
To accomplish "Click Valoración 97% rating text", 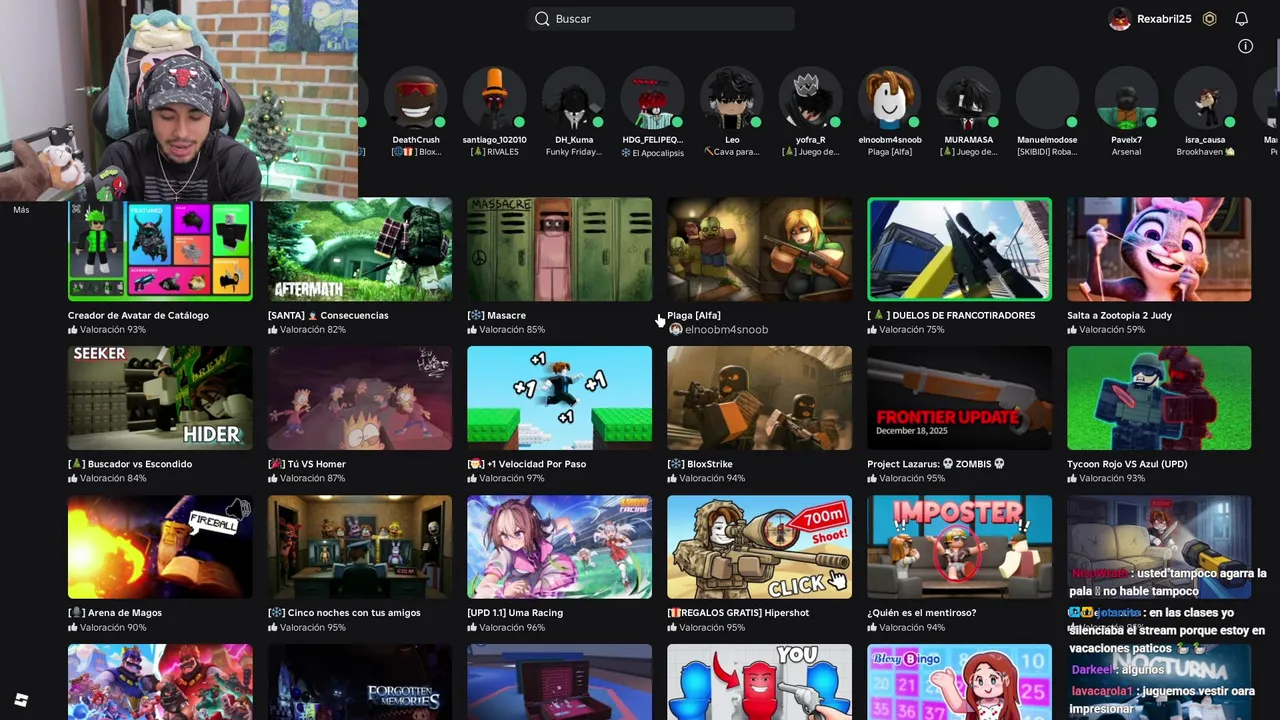I will [x=512, y=478].
